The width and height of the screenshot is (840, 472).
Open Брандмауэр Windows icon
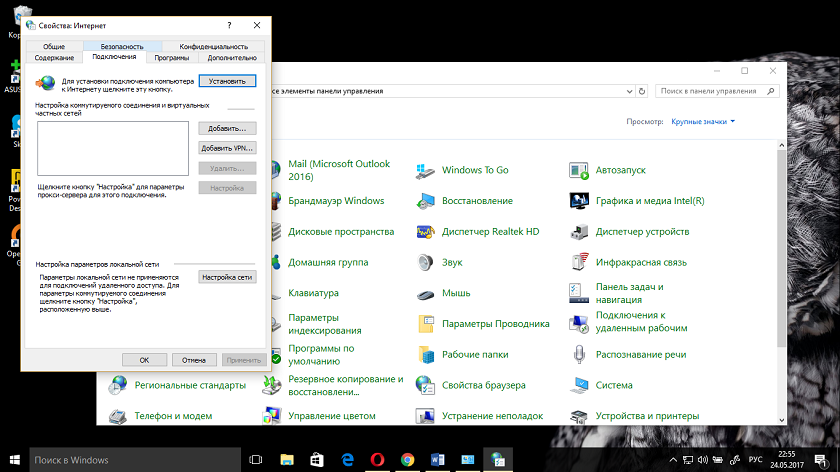pos(335,201)
